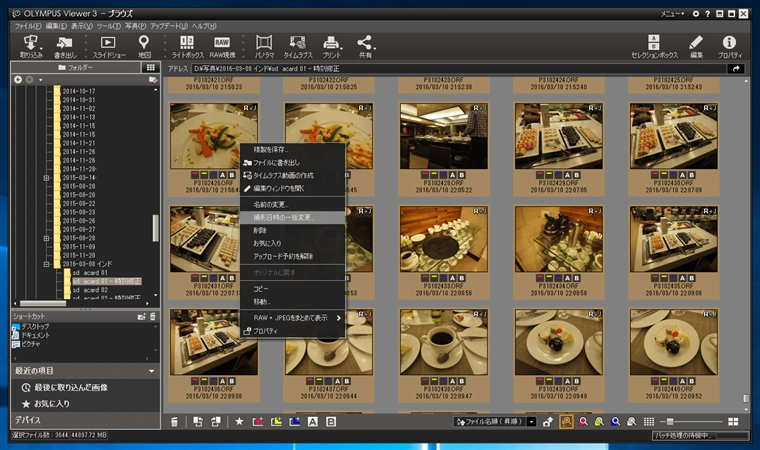Select the P3102433.ORF coffee cups thumbnail

pyautogui.click(x=443, y=239)
